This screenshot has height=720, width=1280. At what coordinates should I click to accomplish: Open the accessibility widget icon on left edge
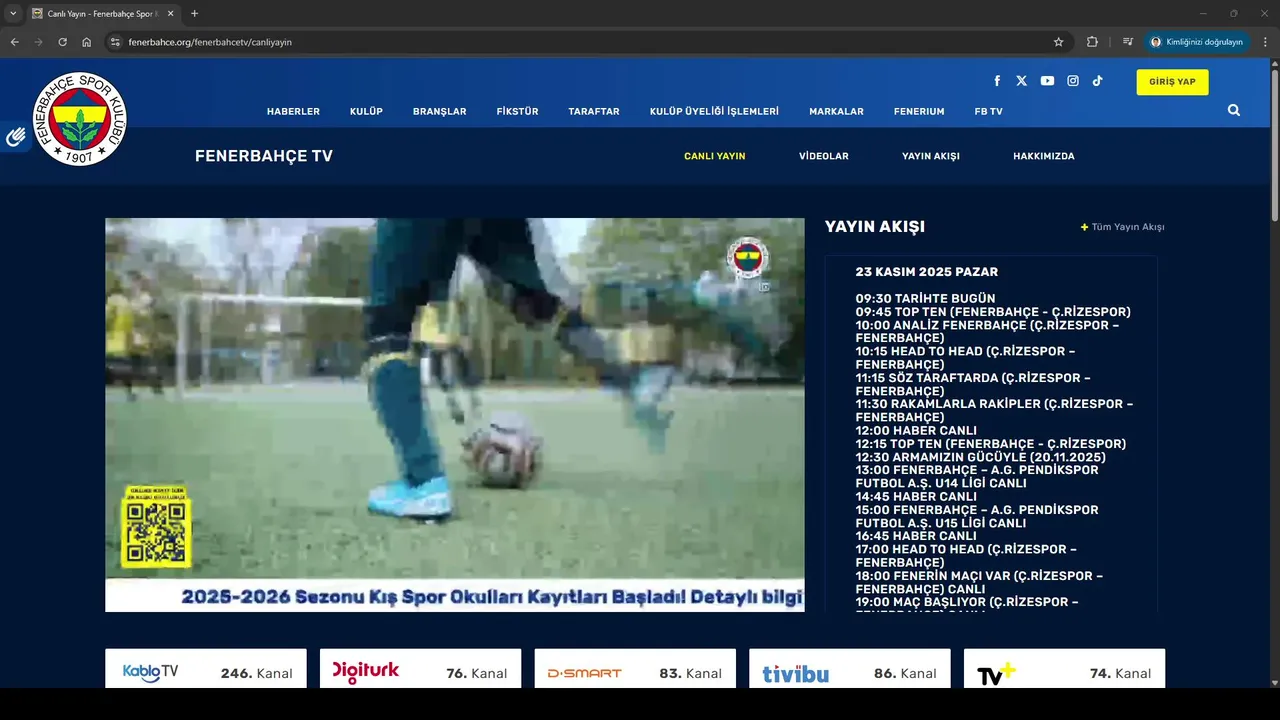15,137
